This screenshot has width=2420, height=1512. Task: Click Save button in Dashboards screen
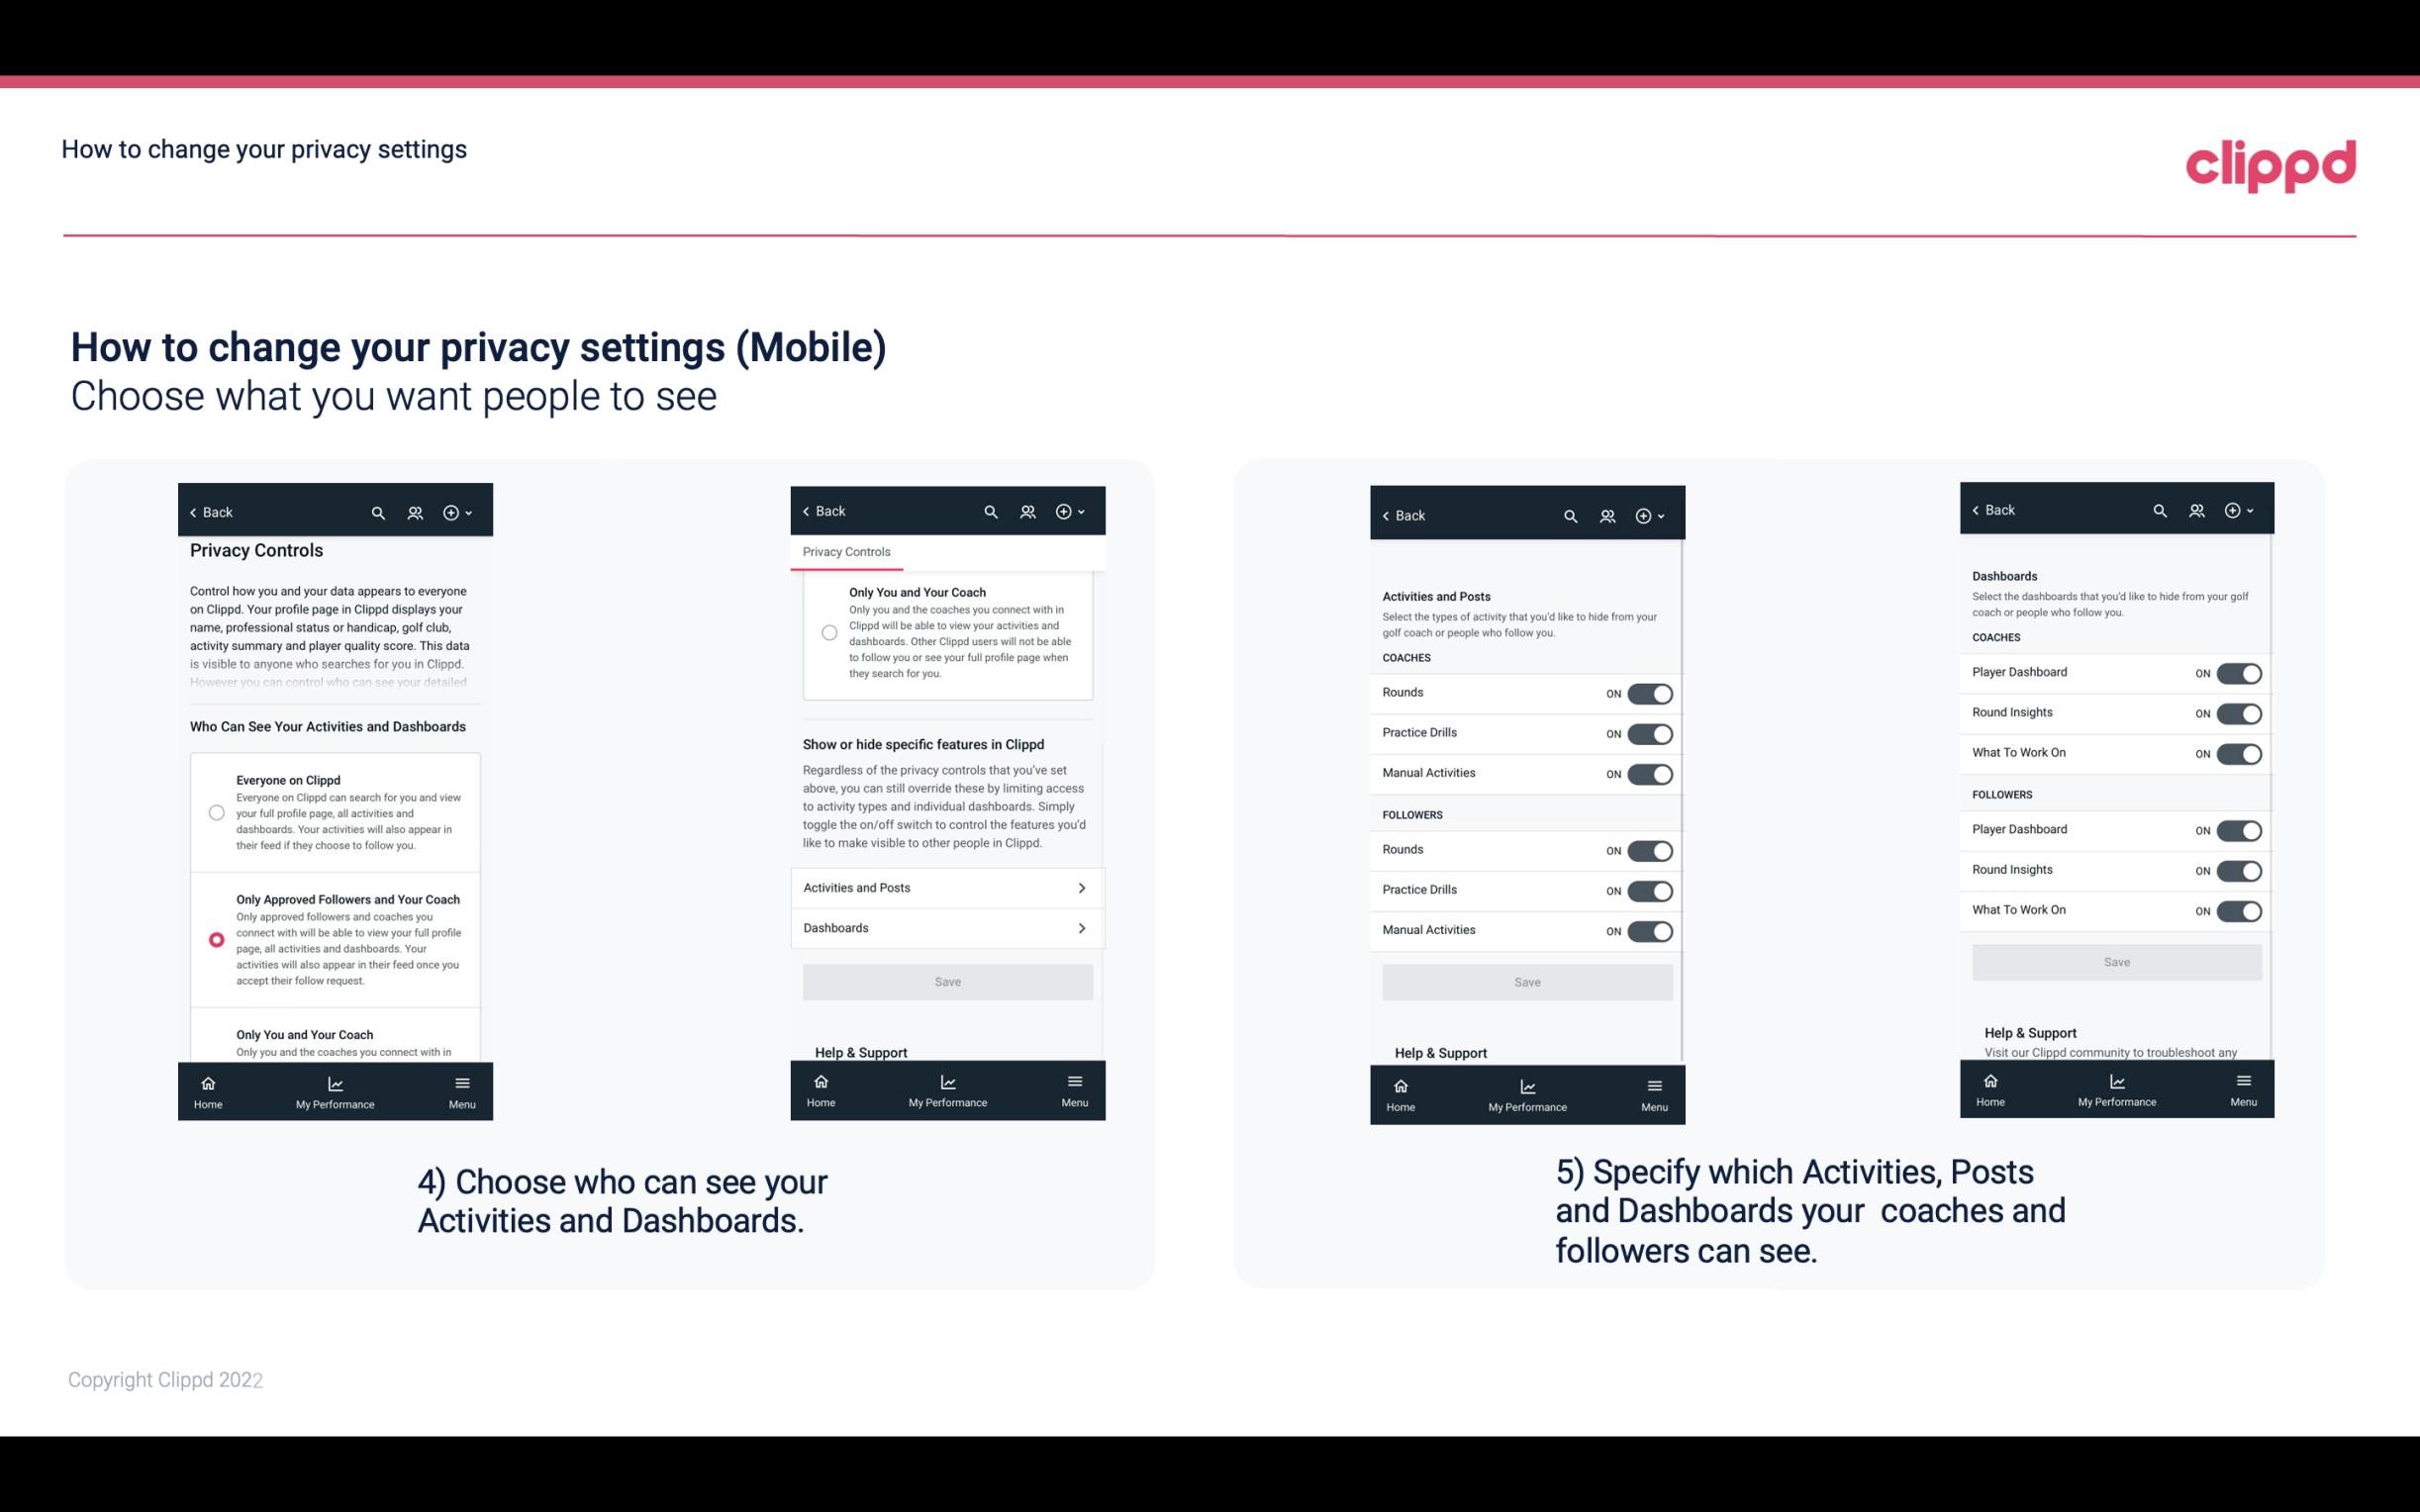[x=2115, y=960]
